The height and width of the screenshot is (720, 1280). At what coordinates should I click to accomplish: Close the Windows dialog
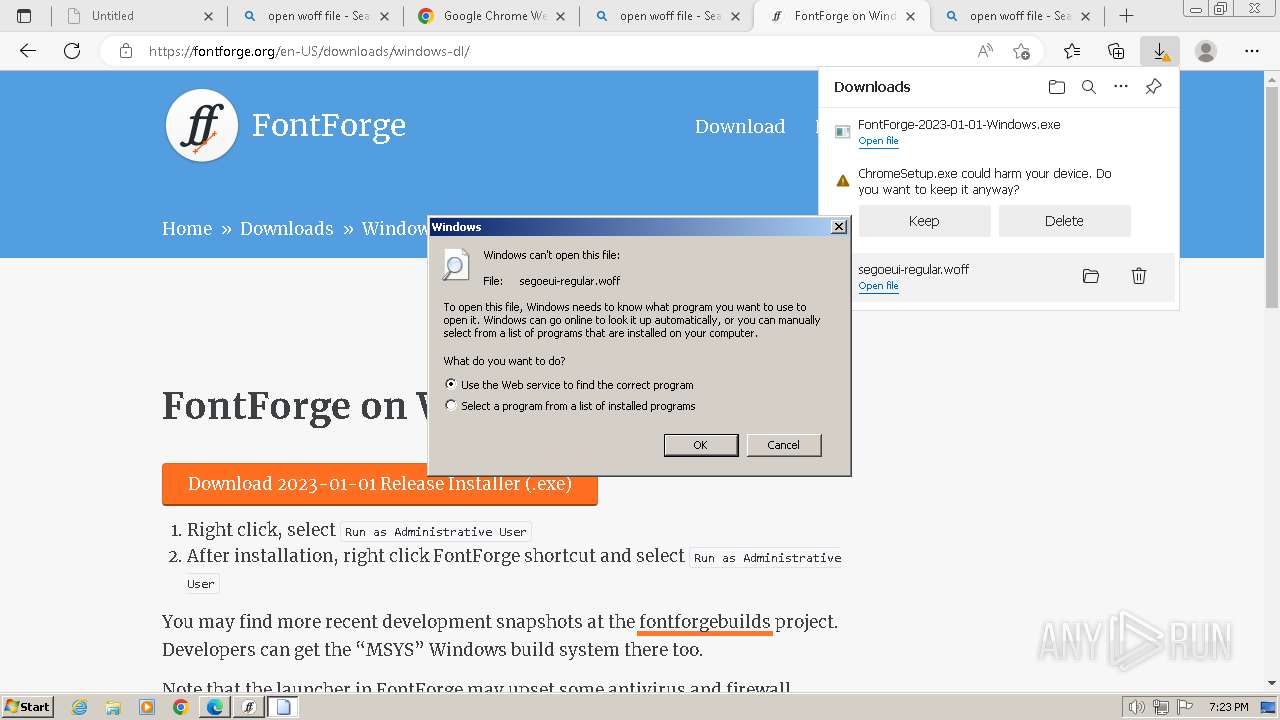[x=839, y=227]
